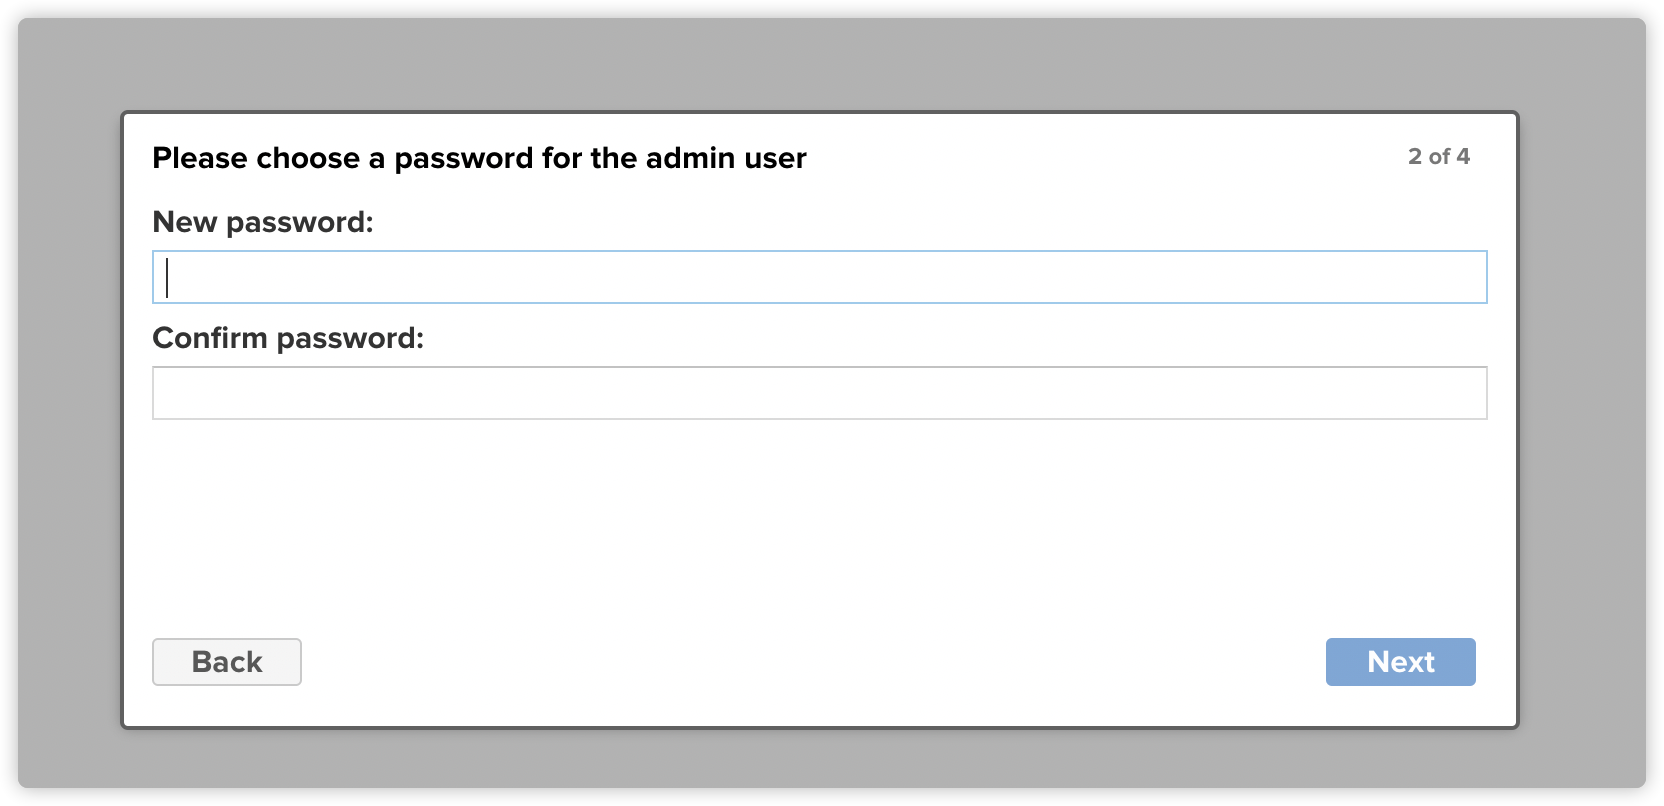Click the heading about the admin user password
Screen dimensions: 1664x806
tap(479, 158)
